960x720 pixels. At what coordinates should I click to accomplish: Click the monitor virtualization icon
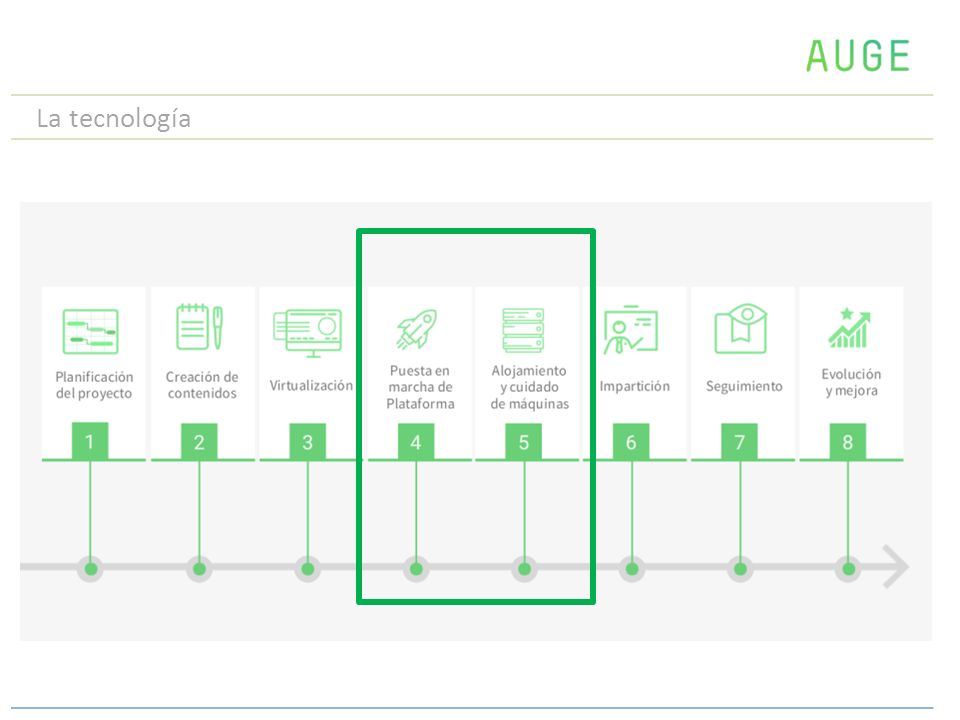point(307,333)
